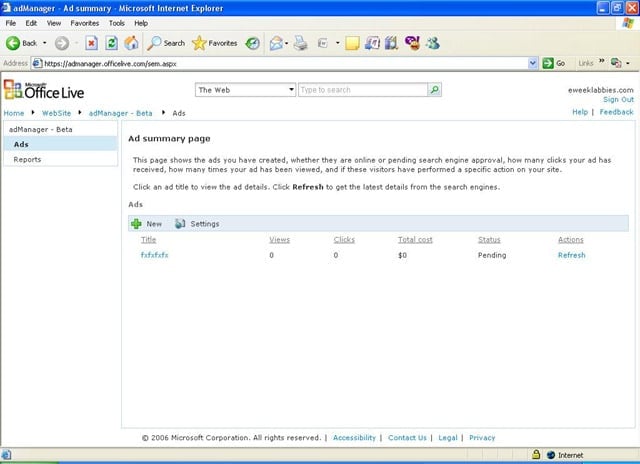This screenshot has width=640, height=464.
Task: Click the Research books toolbar icon
Action: [x=391, y=43]
